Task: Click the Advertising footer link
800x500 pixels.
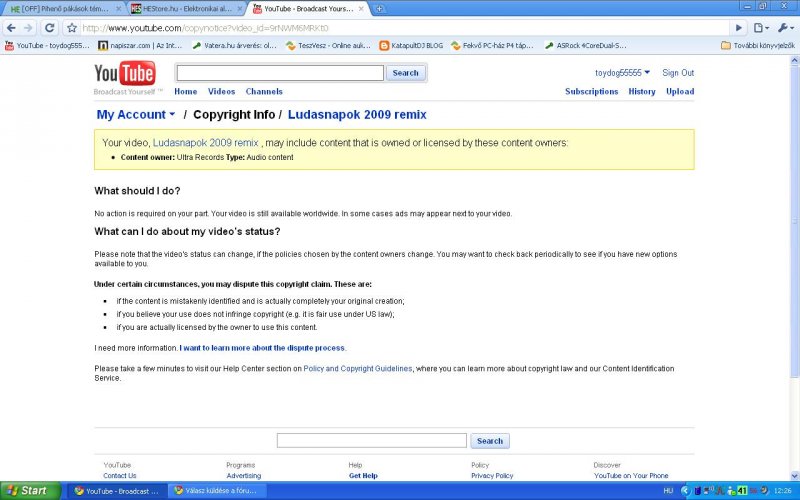Action: pos(243,476)
